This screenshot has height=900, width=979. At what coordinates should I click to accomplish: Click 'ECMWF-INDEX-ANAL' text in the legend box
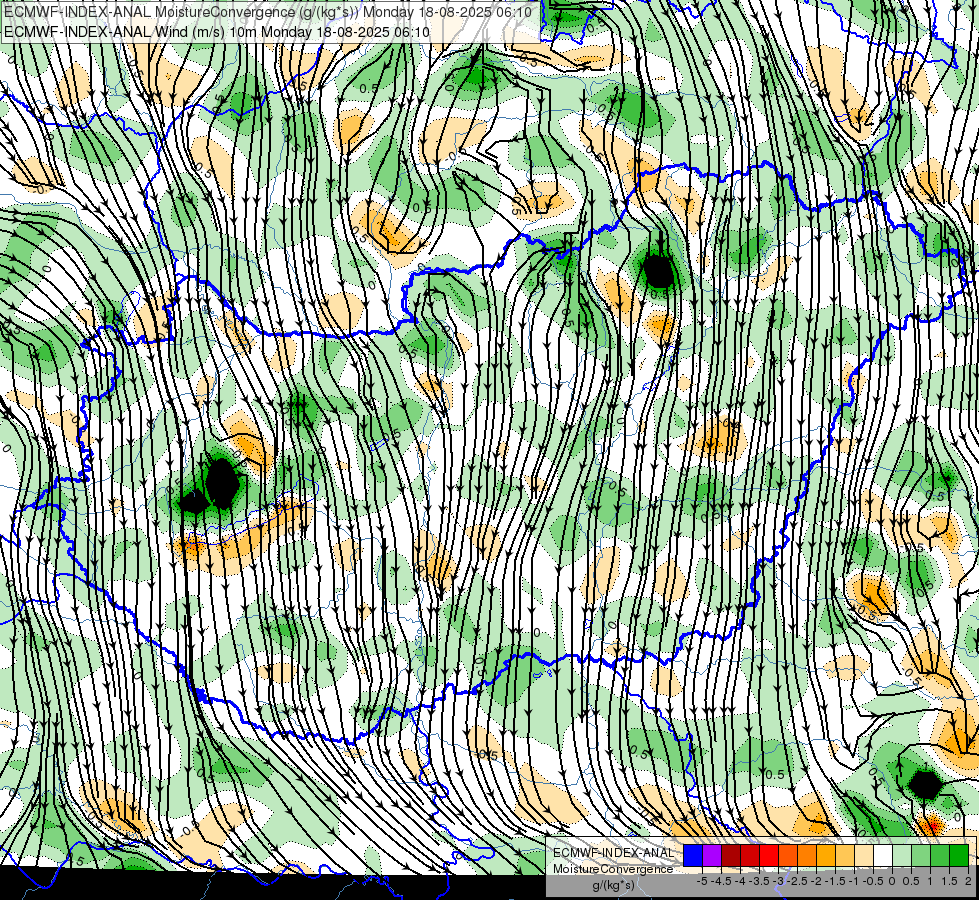[614, 853]
